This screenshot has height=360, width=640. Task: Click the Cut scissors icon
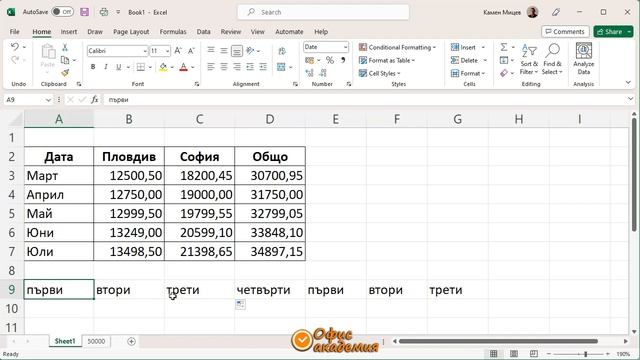[x=65, y=47]
